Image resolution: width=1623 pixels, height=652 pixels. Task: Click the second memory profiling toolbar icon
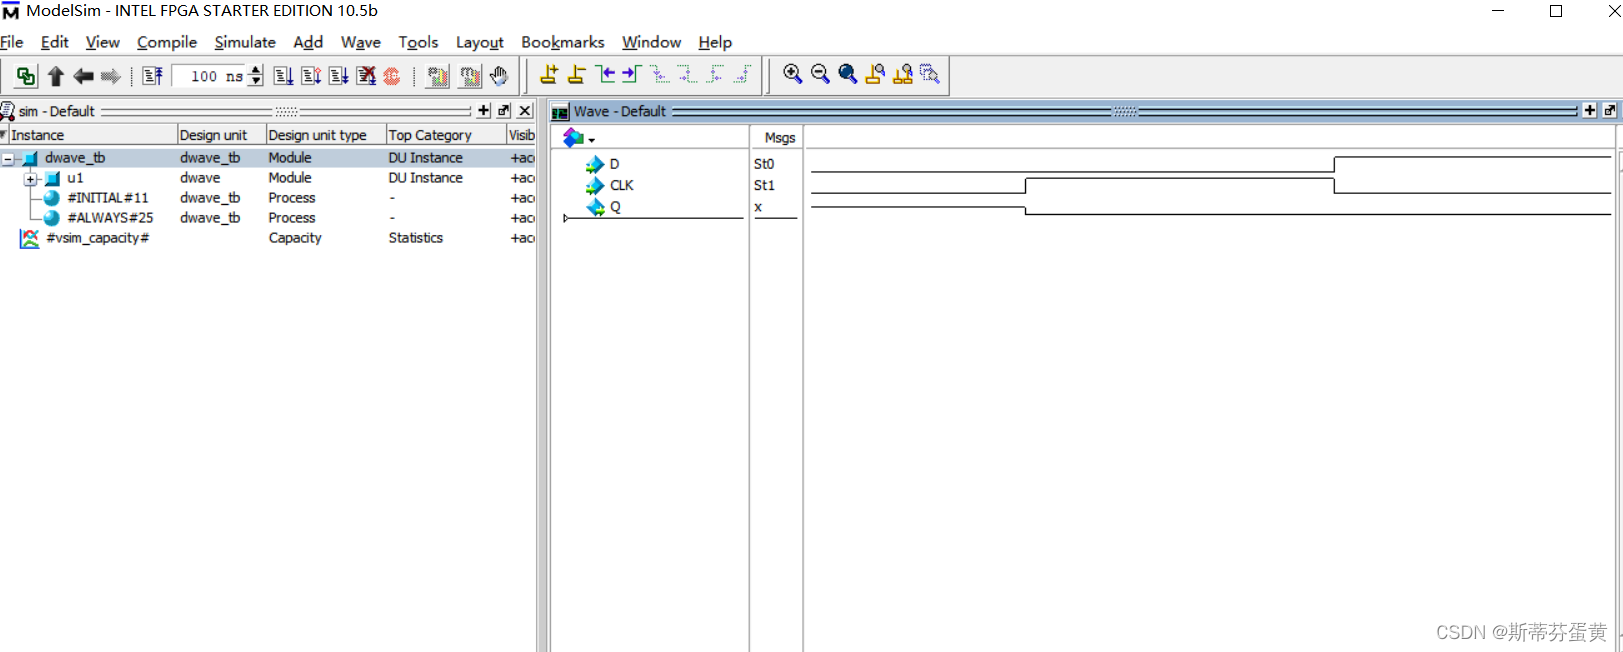[x=470, y=76]
